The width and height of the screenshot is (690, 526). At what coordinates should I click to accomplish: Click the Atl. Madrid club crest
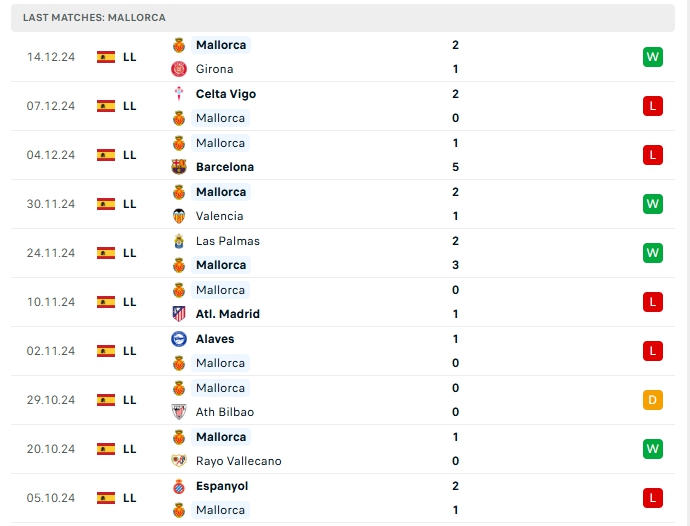[179, 314]
